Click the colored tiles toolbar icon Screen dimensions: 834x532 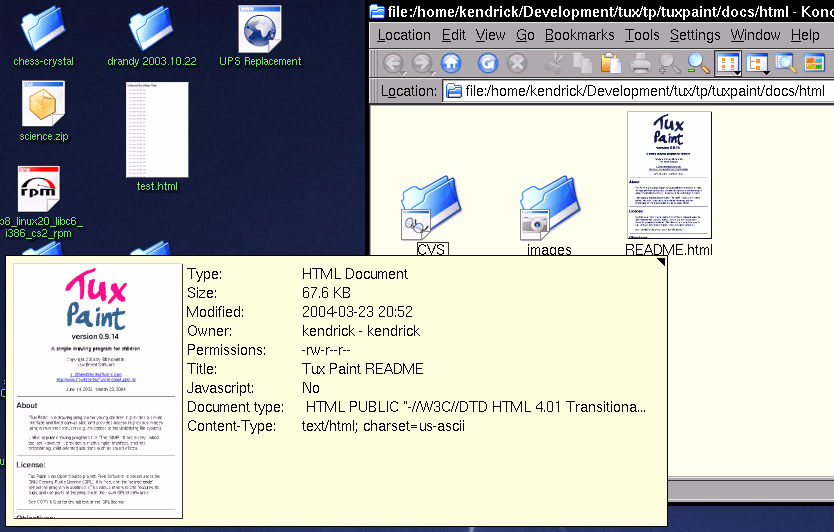[x=814, y=63]
